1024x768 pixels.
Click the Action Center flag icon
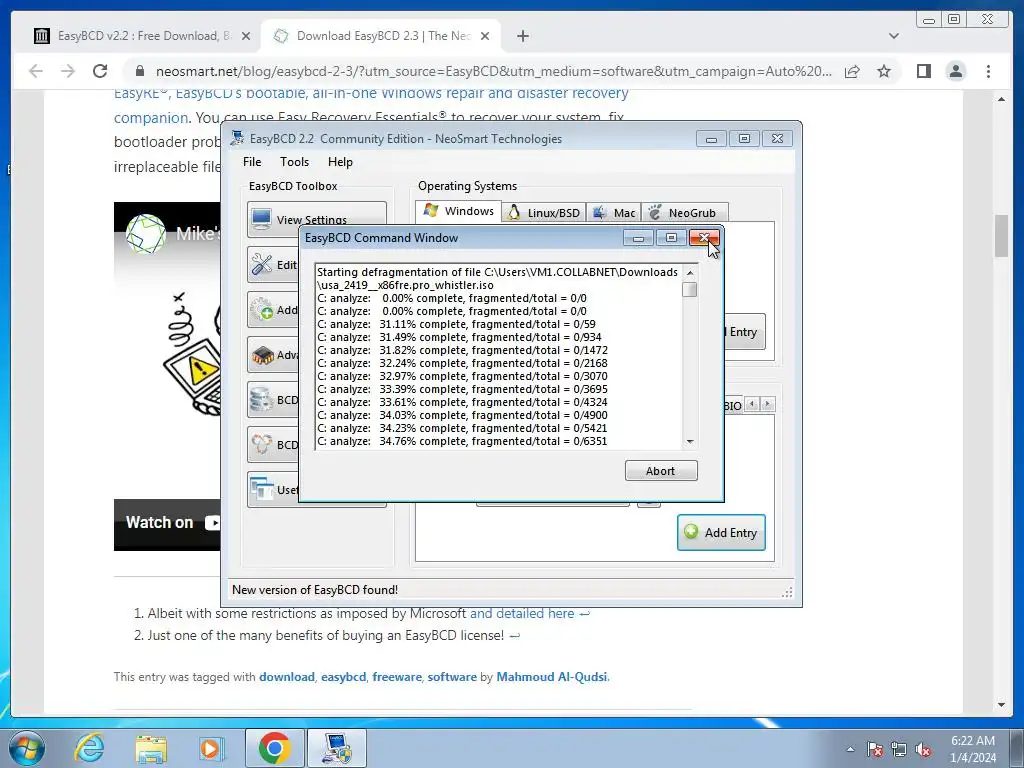pos(874,749)
